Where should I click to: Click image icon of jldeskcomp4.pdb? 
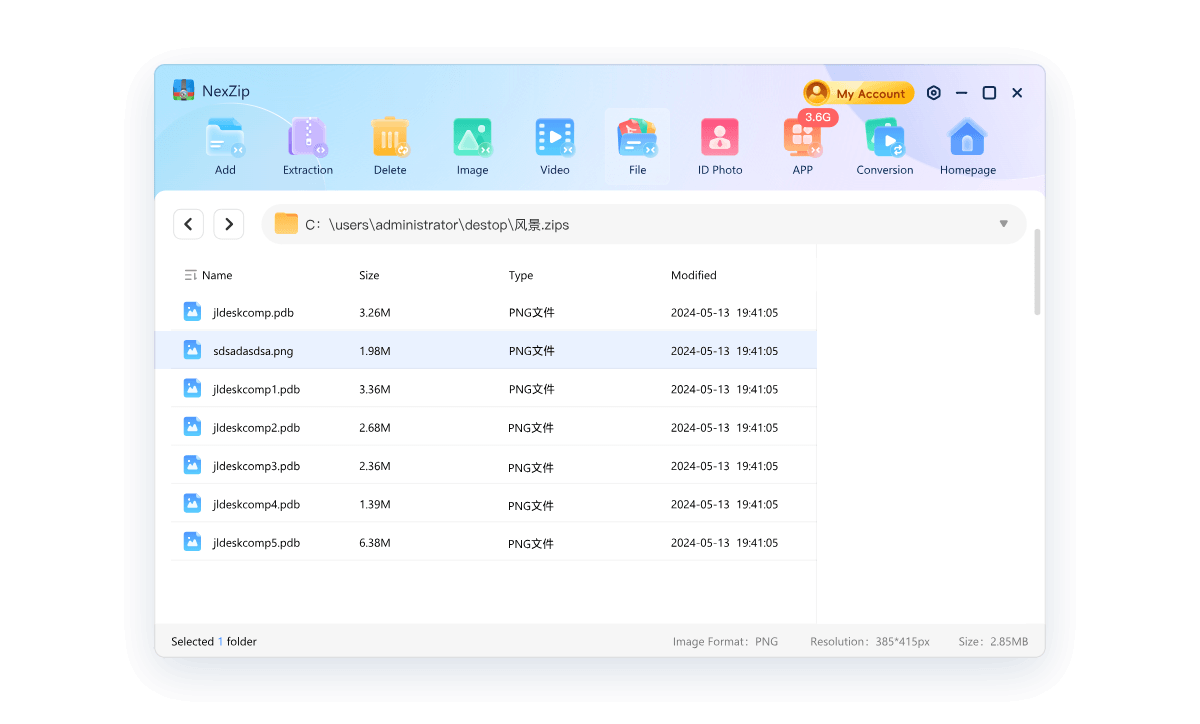pos(192,503)
